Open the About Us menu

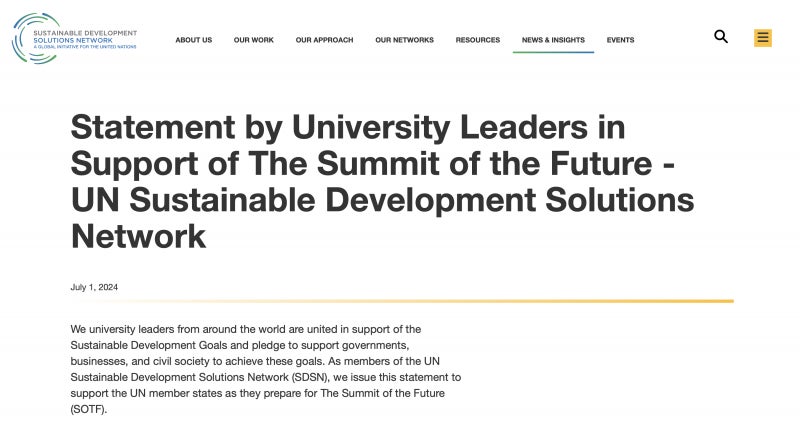[x=194, y=40]
